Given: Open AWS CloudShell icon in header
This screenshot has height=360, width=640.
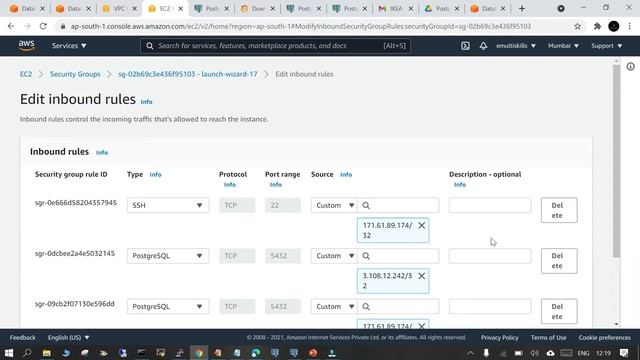Looking at the screenshot, I should coord(465,46).
